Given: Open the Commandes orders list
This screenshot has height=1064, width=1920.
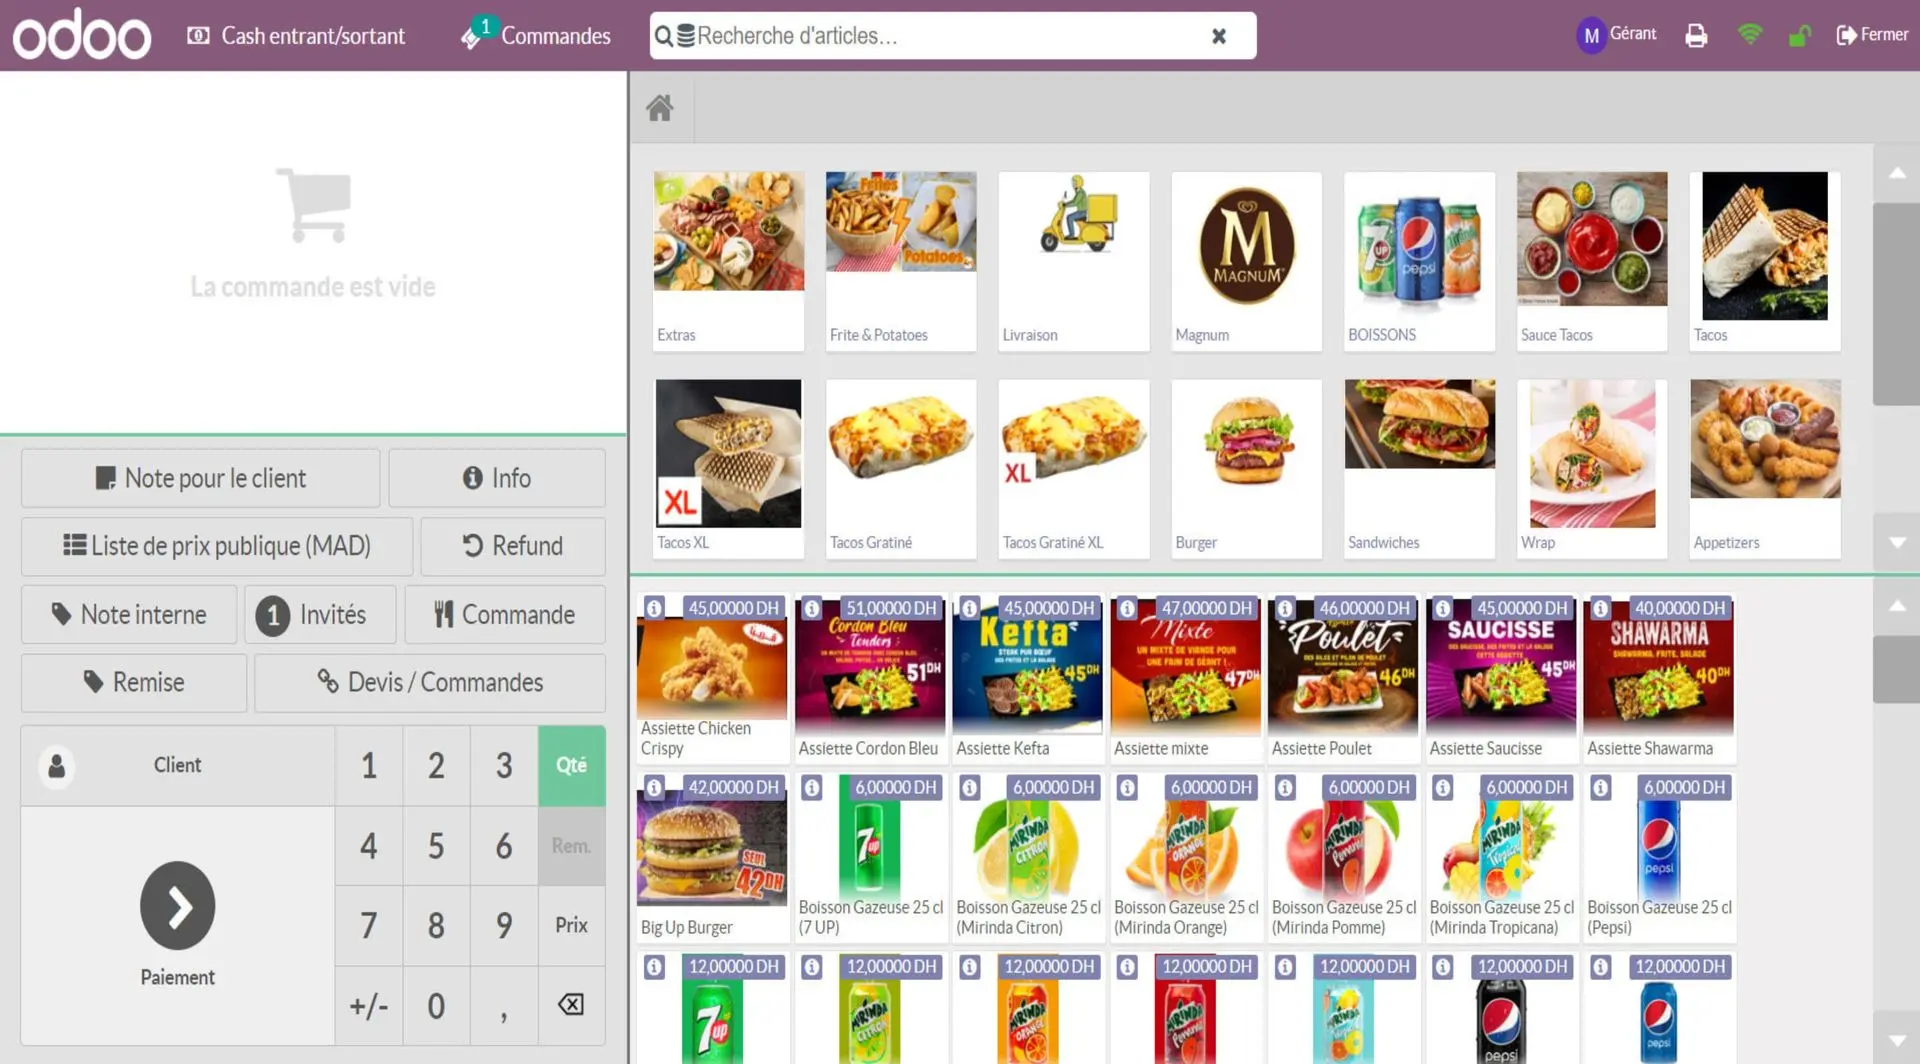Looking at the screenshot, I should click(x=536, y=36).
